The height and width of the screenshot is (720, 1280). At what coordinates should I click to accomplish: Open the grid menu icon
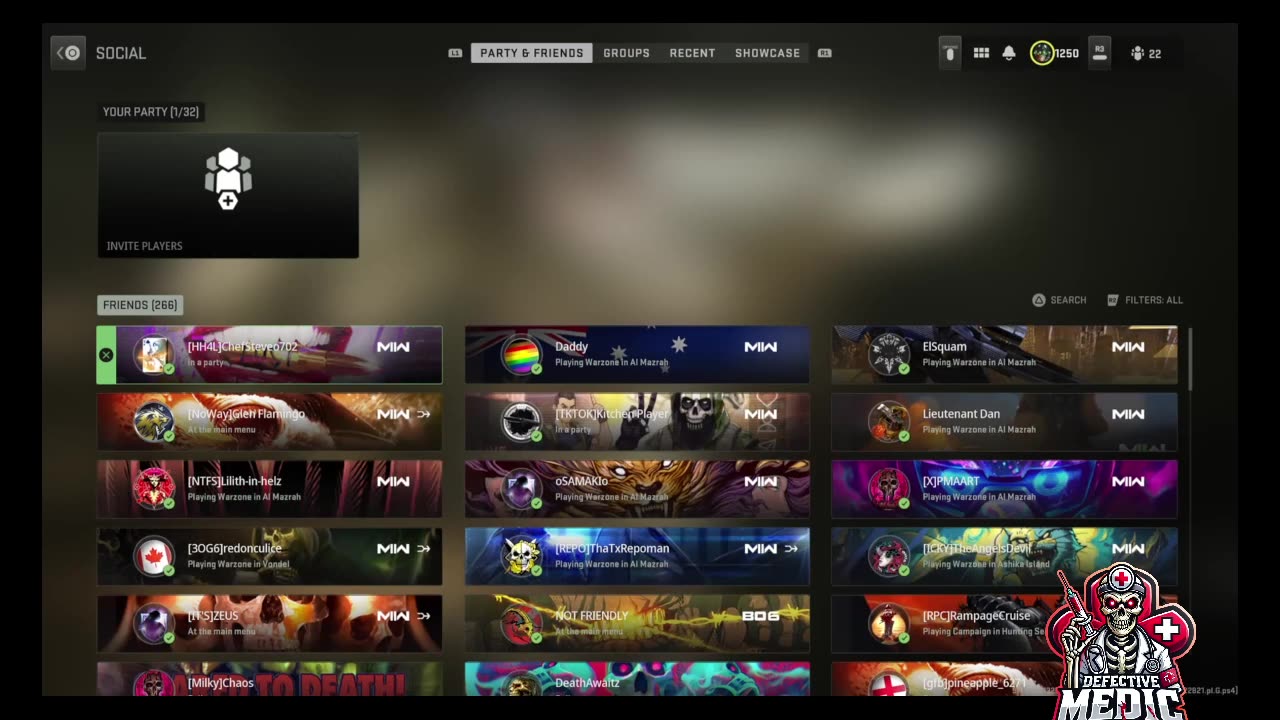(981, 54)
